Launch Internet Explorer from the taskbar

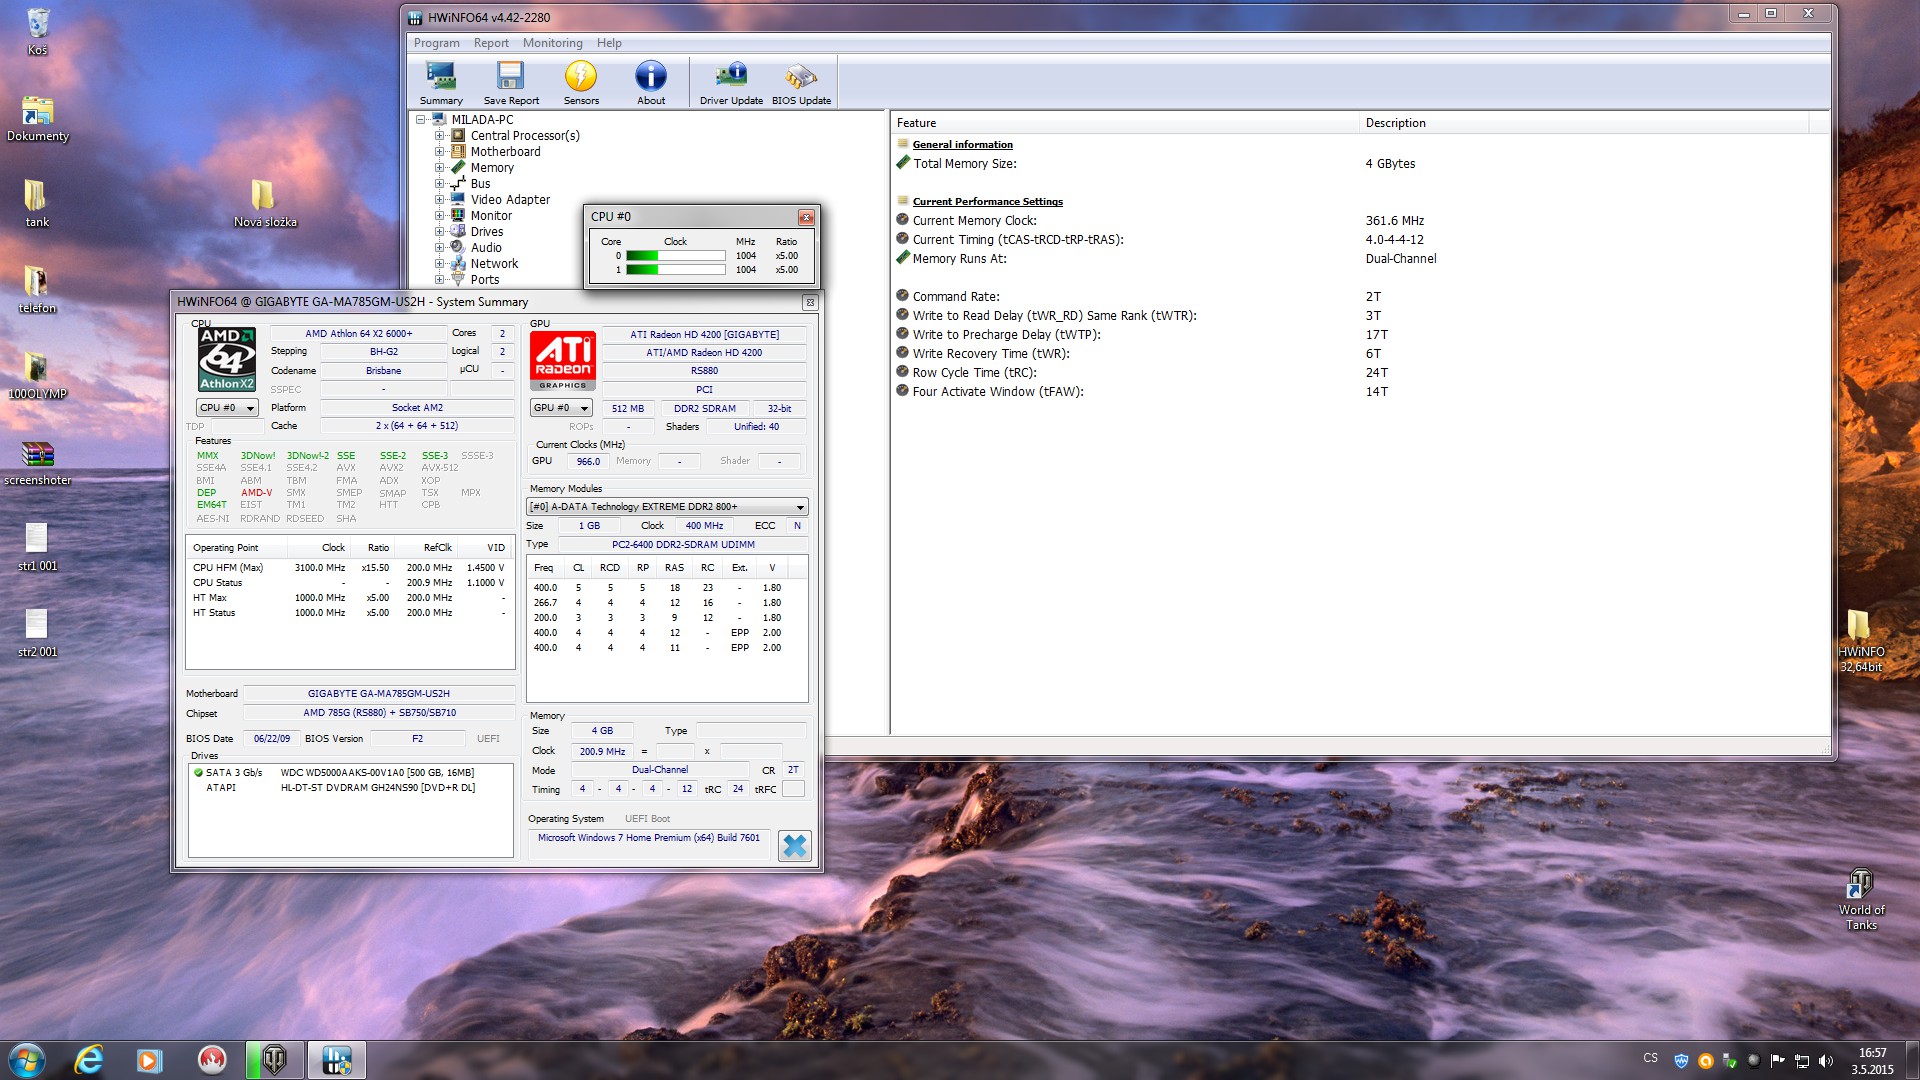89,1060
